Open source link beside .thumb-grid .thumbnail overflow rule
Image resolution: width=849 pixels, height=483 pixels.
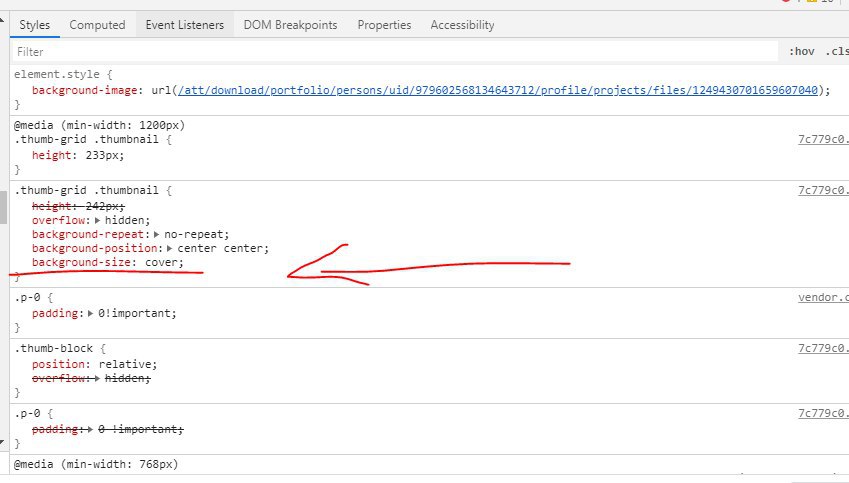pos(823,191)
